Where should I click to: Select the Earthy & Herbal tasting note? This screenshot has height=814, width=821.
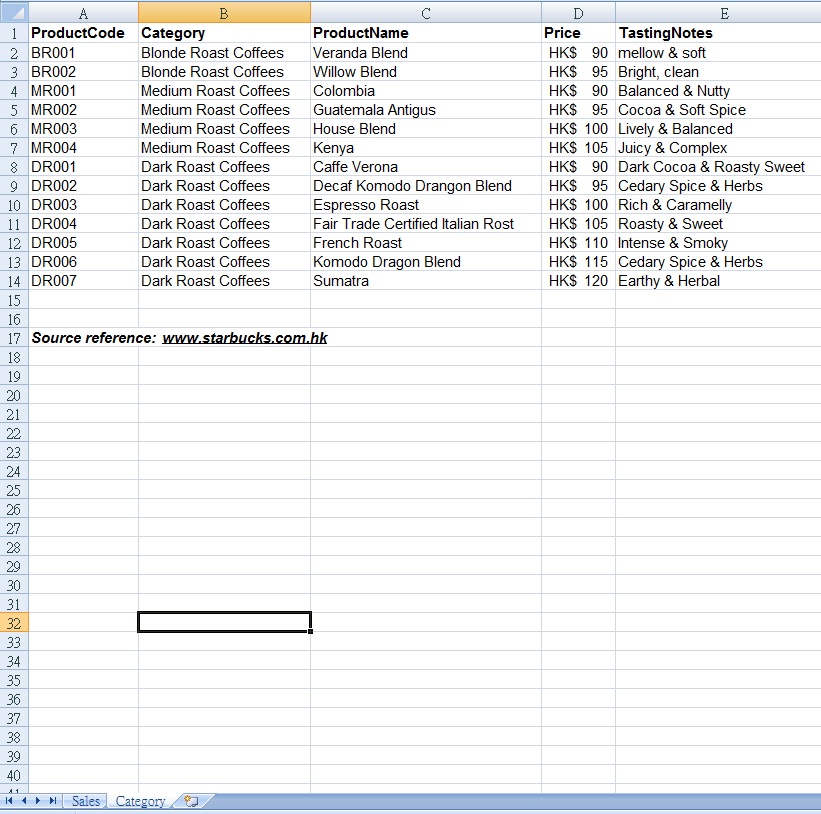pyautogui.click(x=669, y=281)
